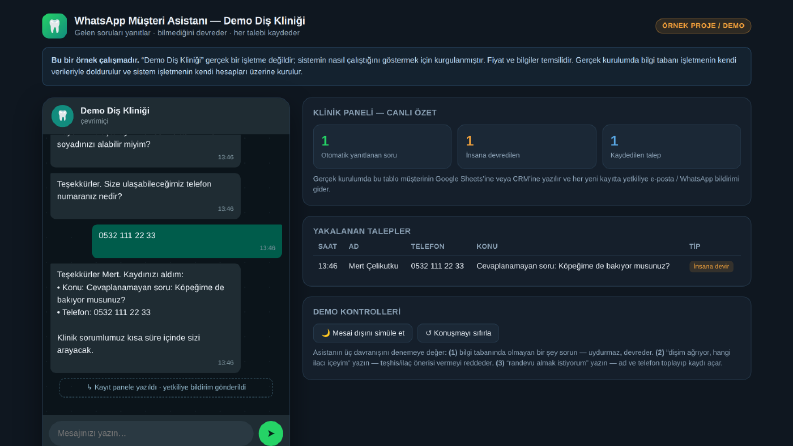Click the "Asistanın üç davranışını" hint text

coord(521,358)
